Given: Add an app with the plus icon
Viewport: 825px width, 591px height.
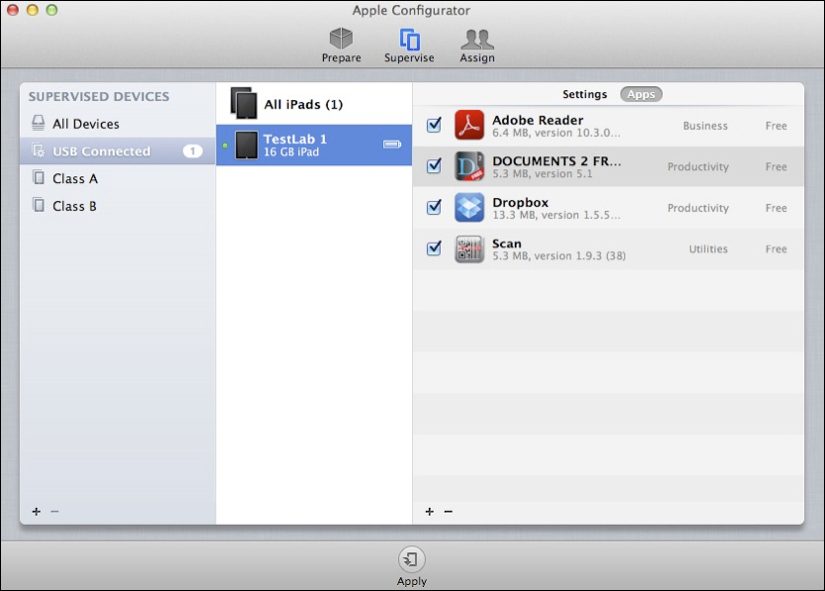Looking at the screenshot, I should tap(429, 511).
